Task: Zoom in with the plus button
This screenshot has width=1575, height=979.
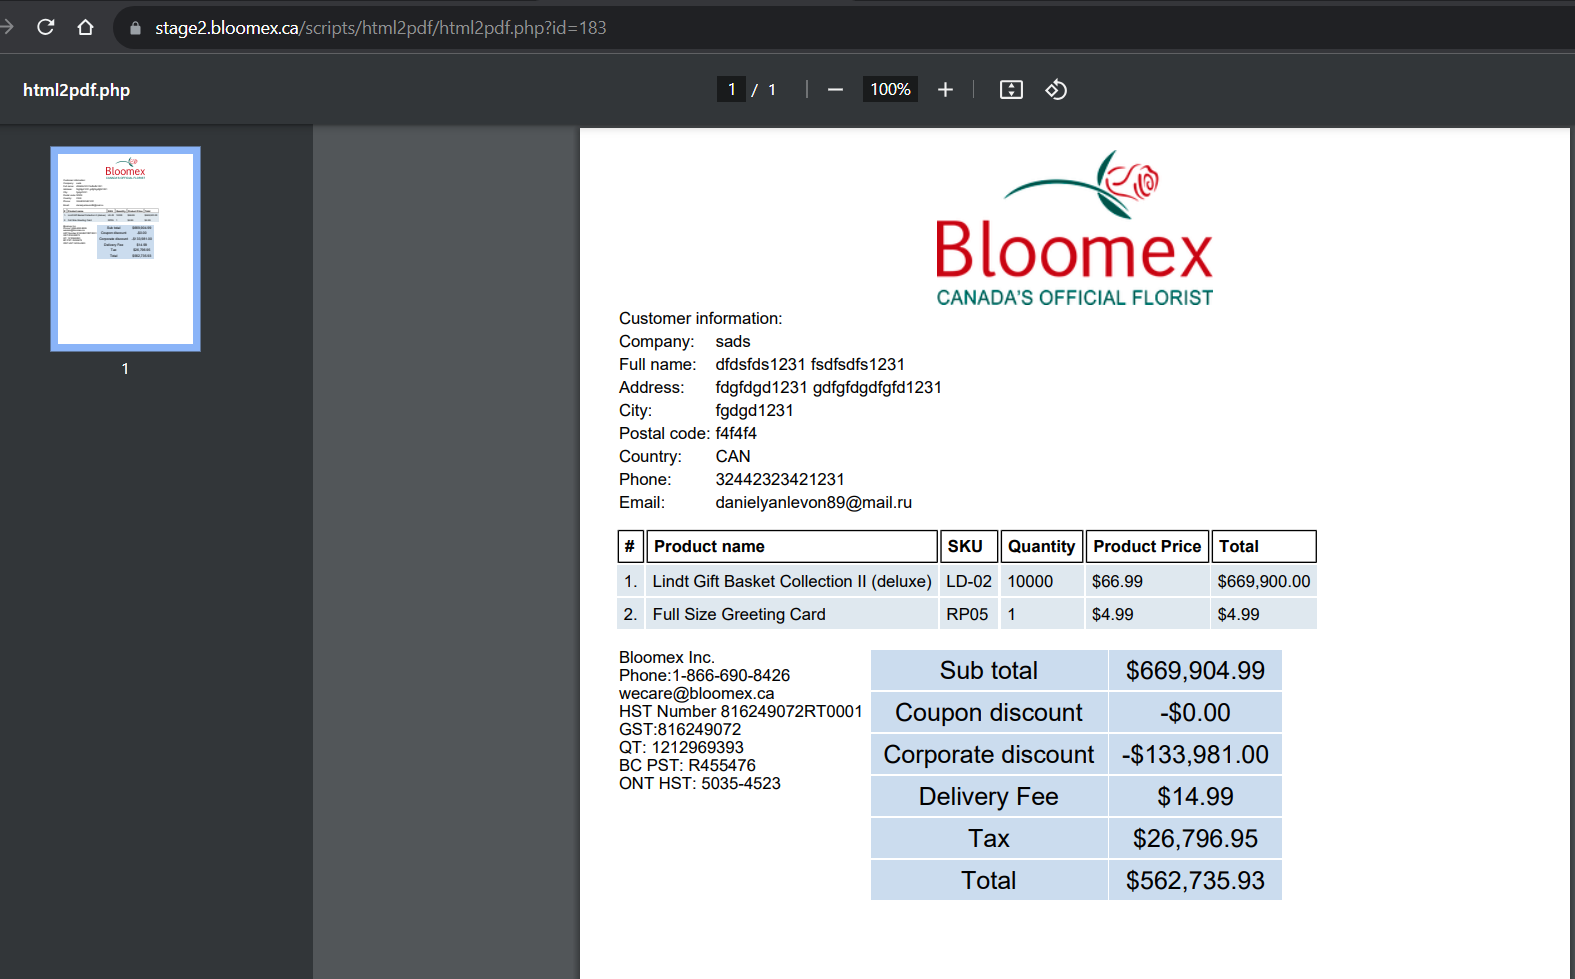Action: pos(945,90)
